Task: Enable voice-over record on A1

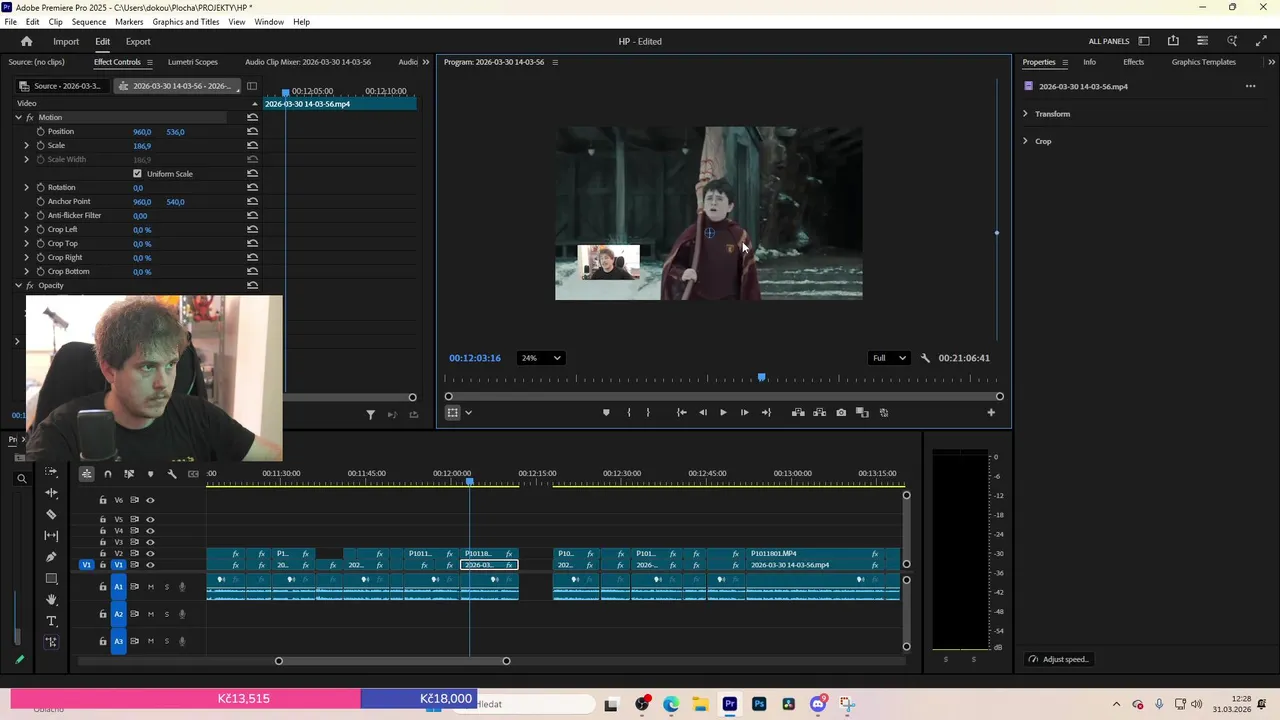Action: coord(182,587)
